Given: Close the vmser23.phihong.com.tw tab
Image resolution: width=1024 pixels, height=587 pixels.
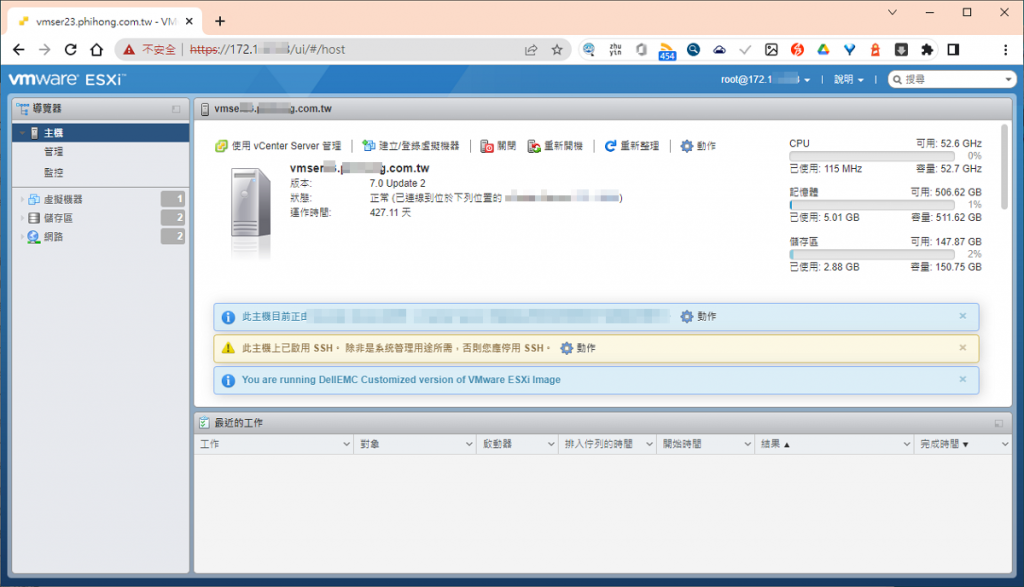Looking at the screenshot, I should [189, 21].
